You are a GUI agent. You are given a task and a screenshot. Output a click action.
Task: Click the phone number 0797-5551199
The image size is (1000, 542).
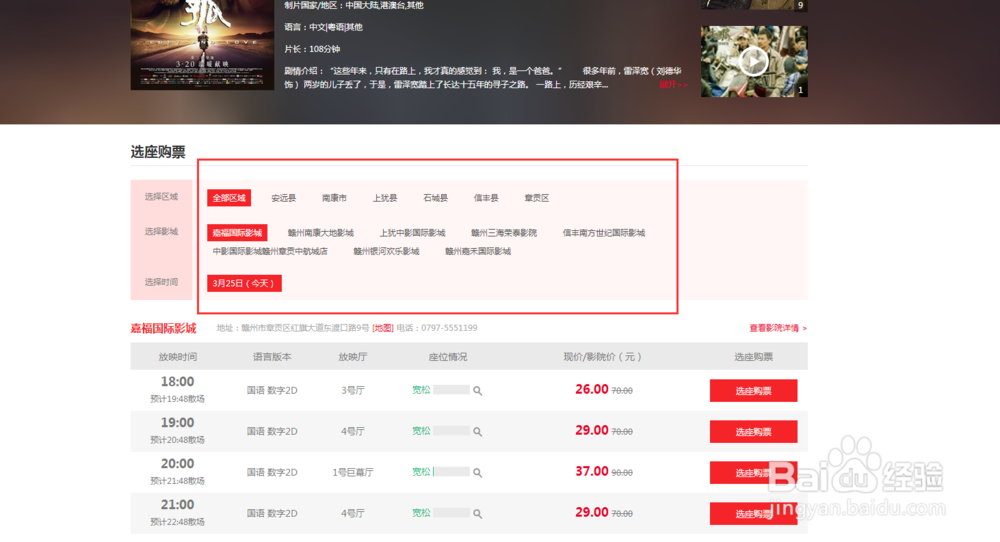449,328
